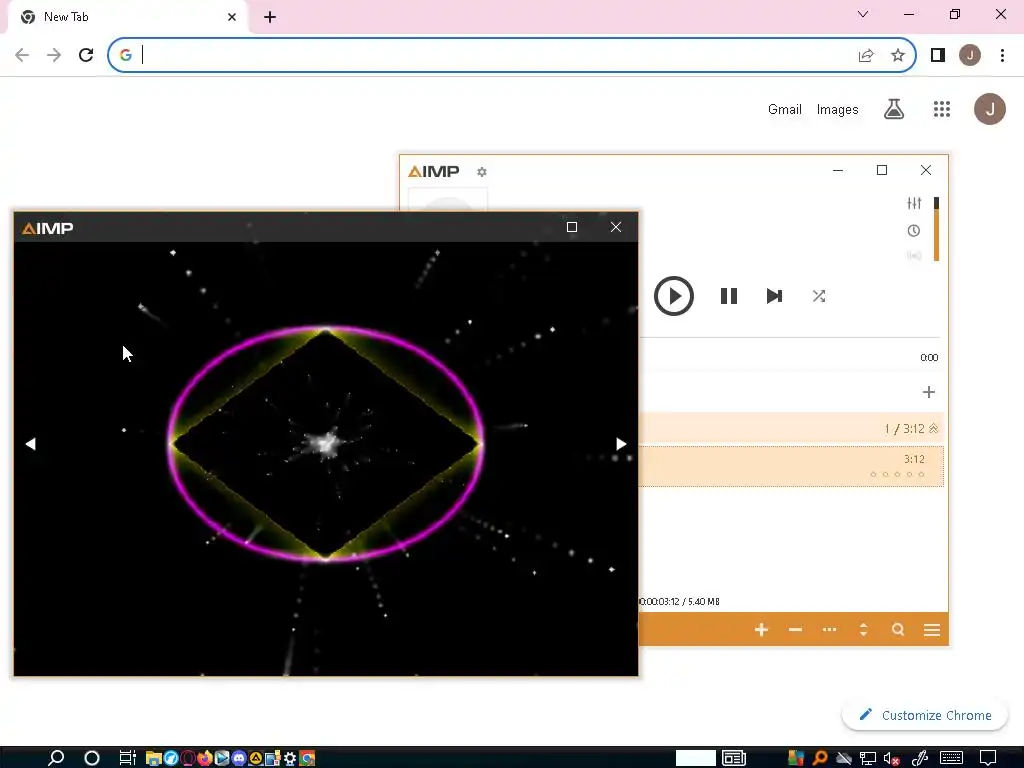
Task: Open the AIMP equalizer sliders icon
Action: pos(914,203)
